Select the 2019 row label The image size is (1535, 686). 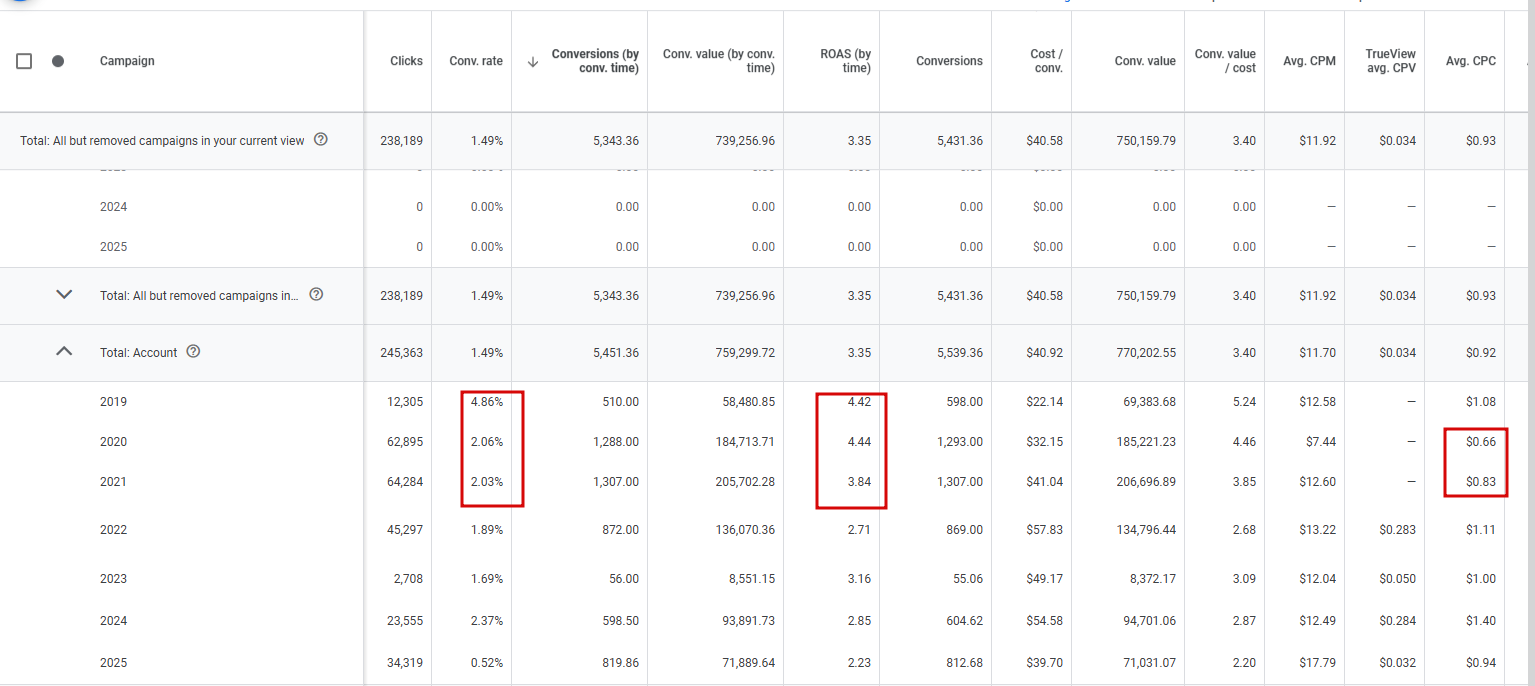click(113, 402)
